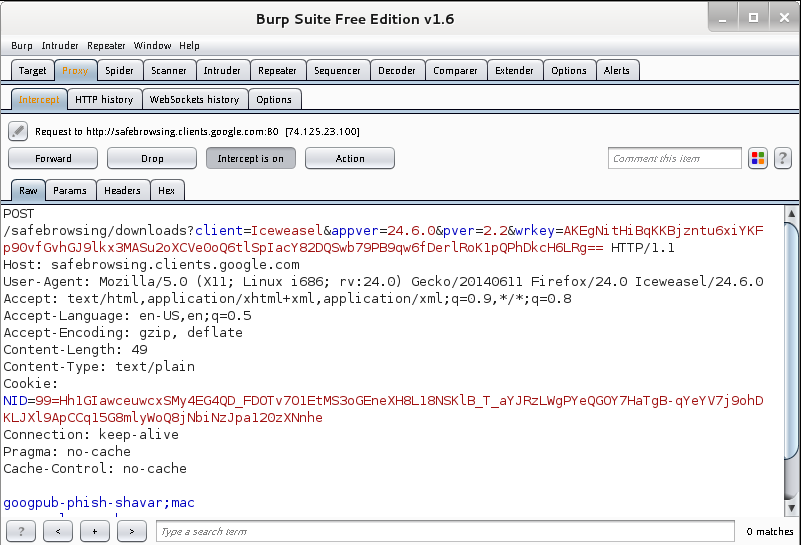The height and width of the screenshot is (545, 801).
Task: Switch to the Spider tab
Action: [119, 70]
